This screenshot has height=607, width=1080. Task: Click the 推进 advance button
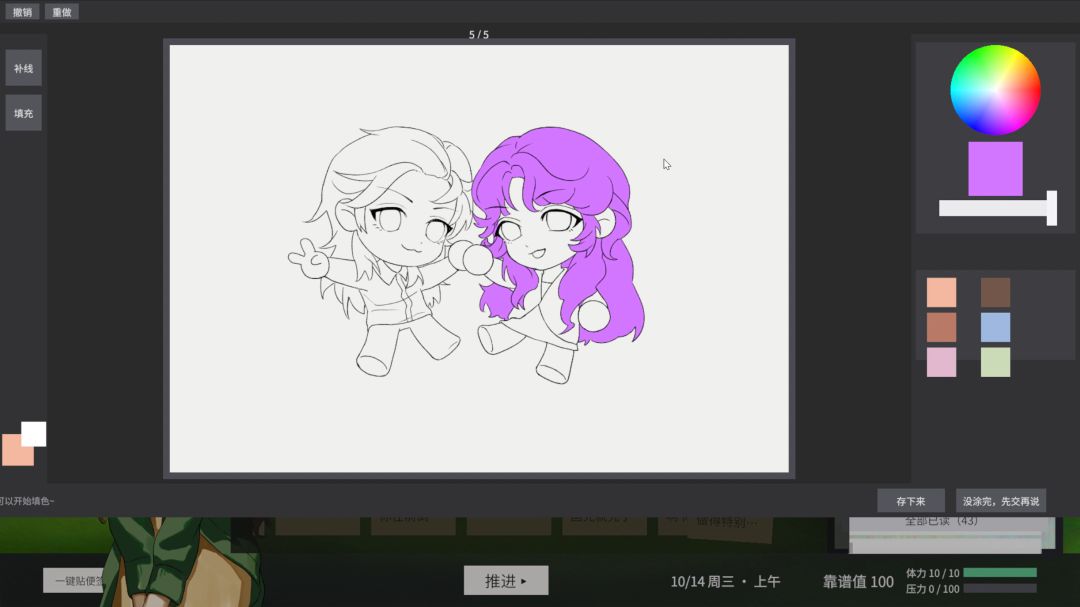pyautogui.click(x=506, y=581)
